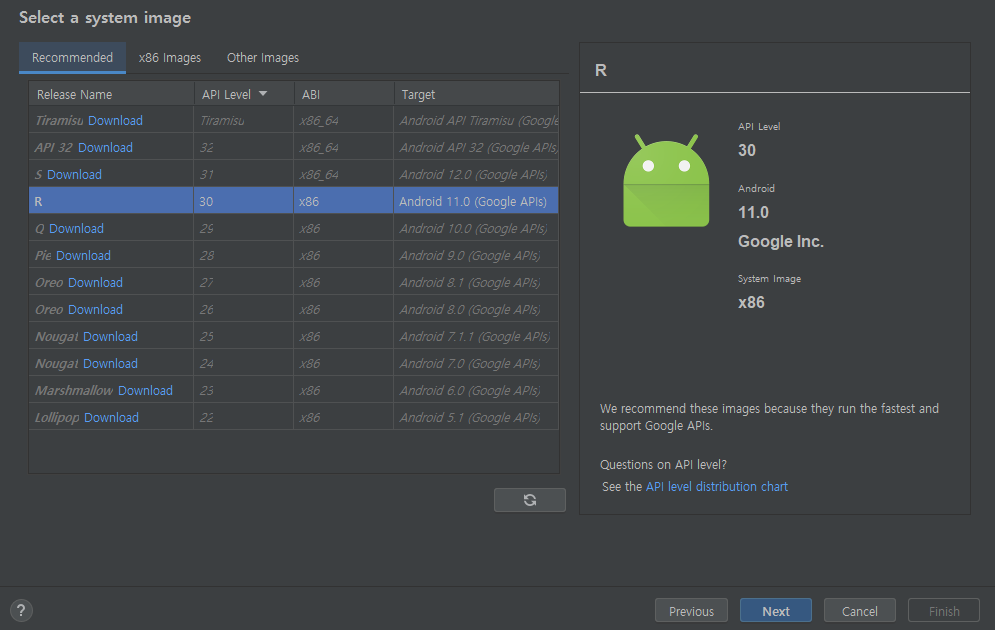Download the Tiramisu system image
The width and height of the screenshot is (995, 630).
[115, 121]
